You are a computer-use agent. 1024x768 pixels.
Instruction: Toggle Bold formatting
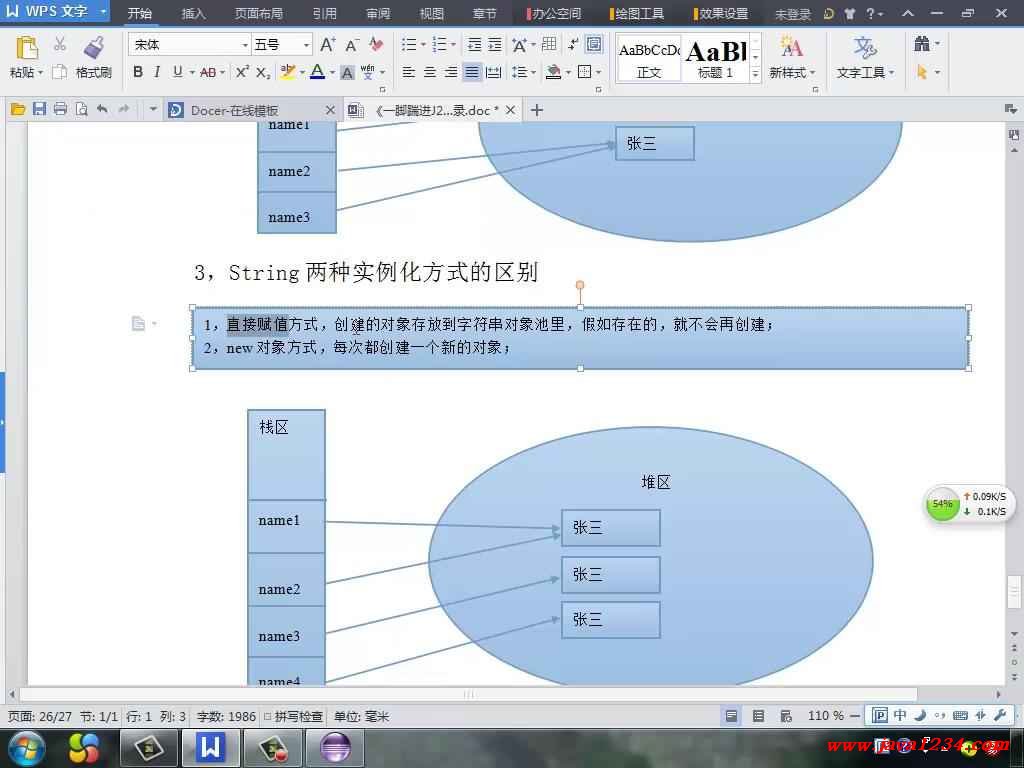point(138,72)
